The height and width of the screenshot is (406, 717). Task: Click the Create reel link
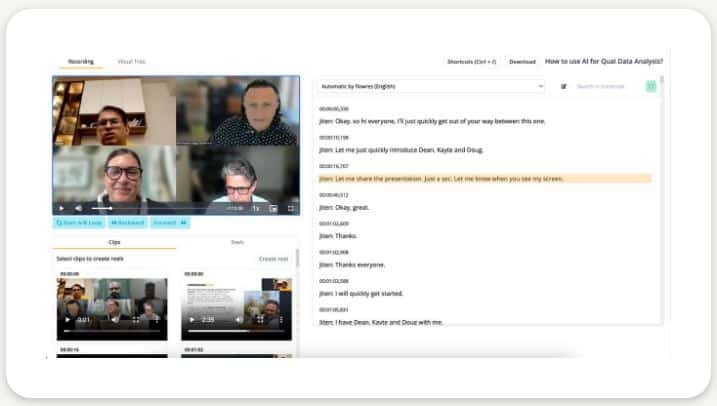pyautogui.click(x=273, y=259)
